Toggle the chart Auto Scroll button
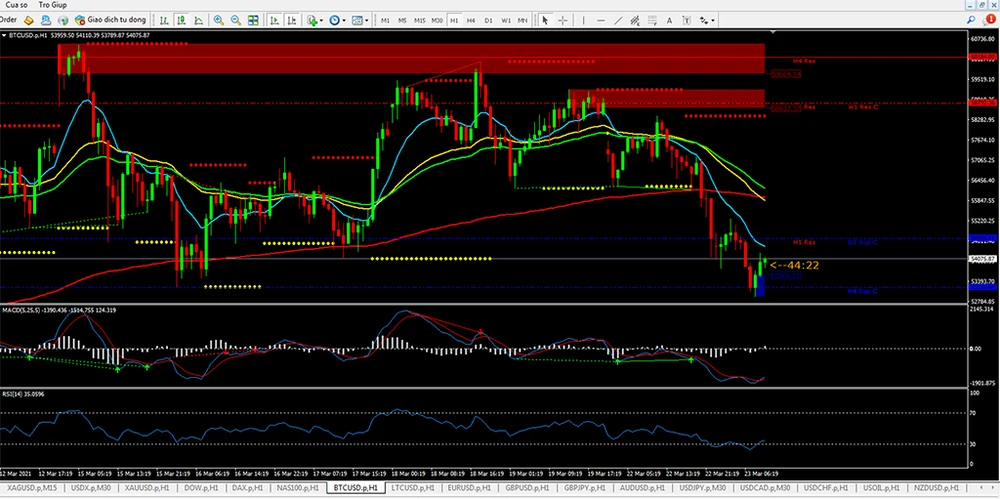Screen dimensions: 1000x499 tap(274, 20)
